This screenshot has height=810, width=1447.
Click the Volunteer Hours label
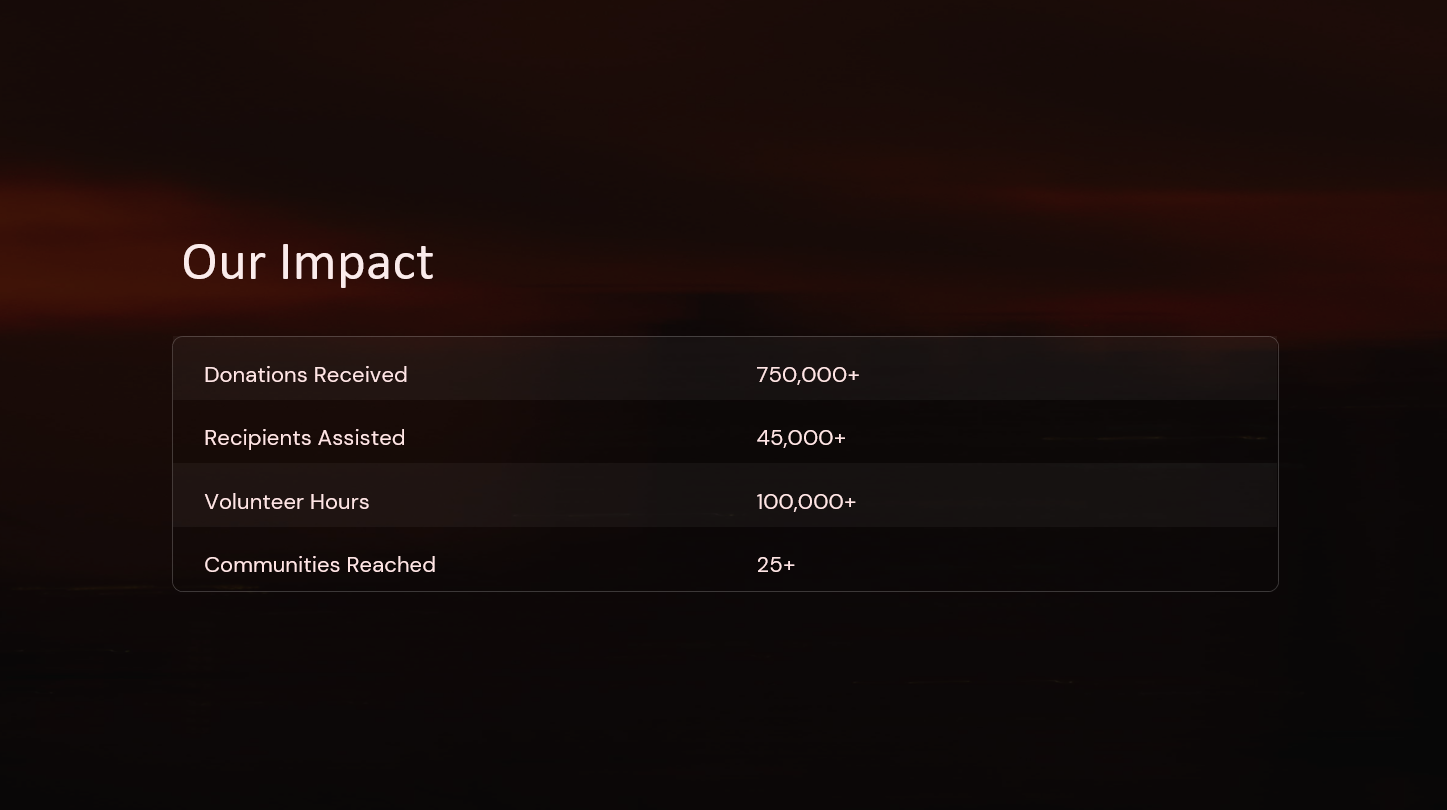[x=287, y=502]
